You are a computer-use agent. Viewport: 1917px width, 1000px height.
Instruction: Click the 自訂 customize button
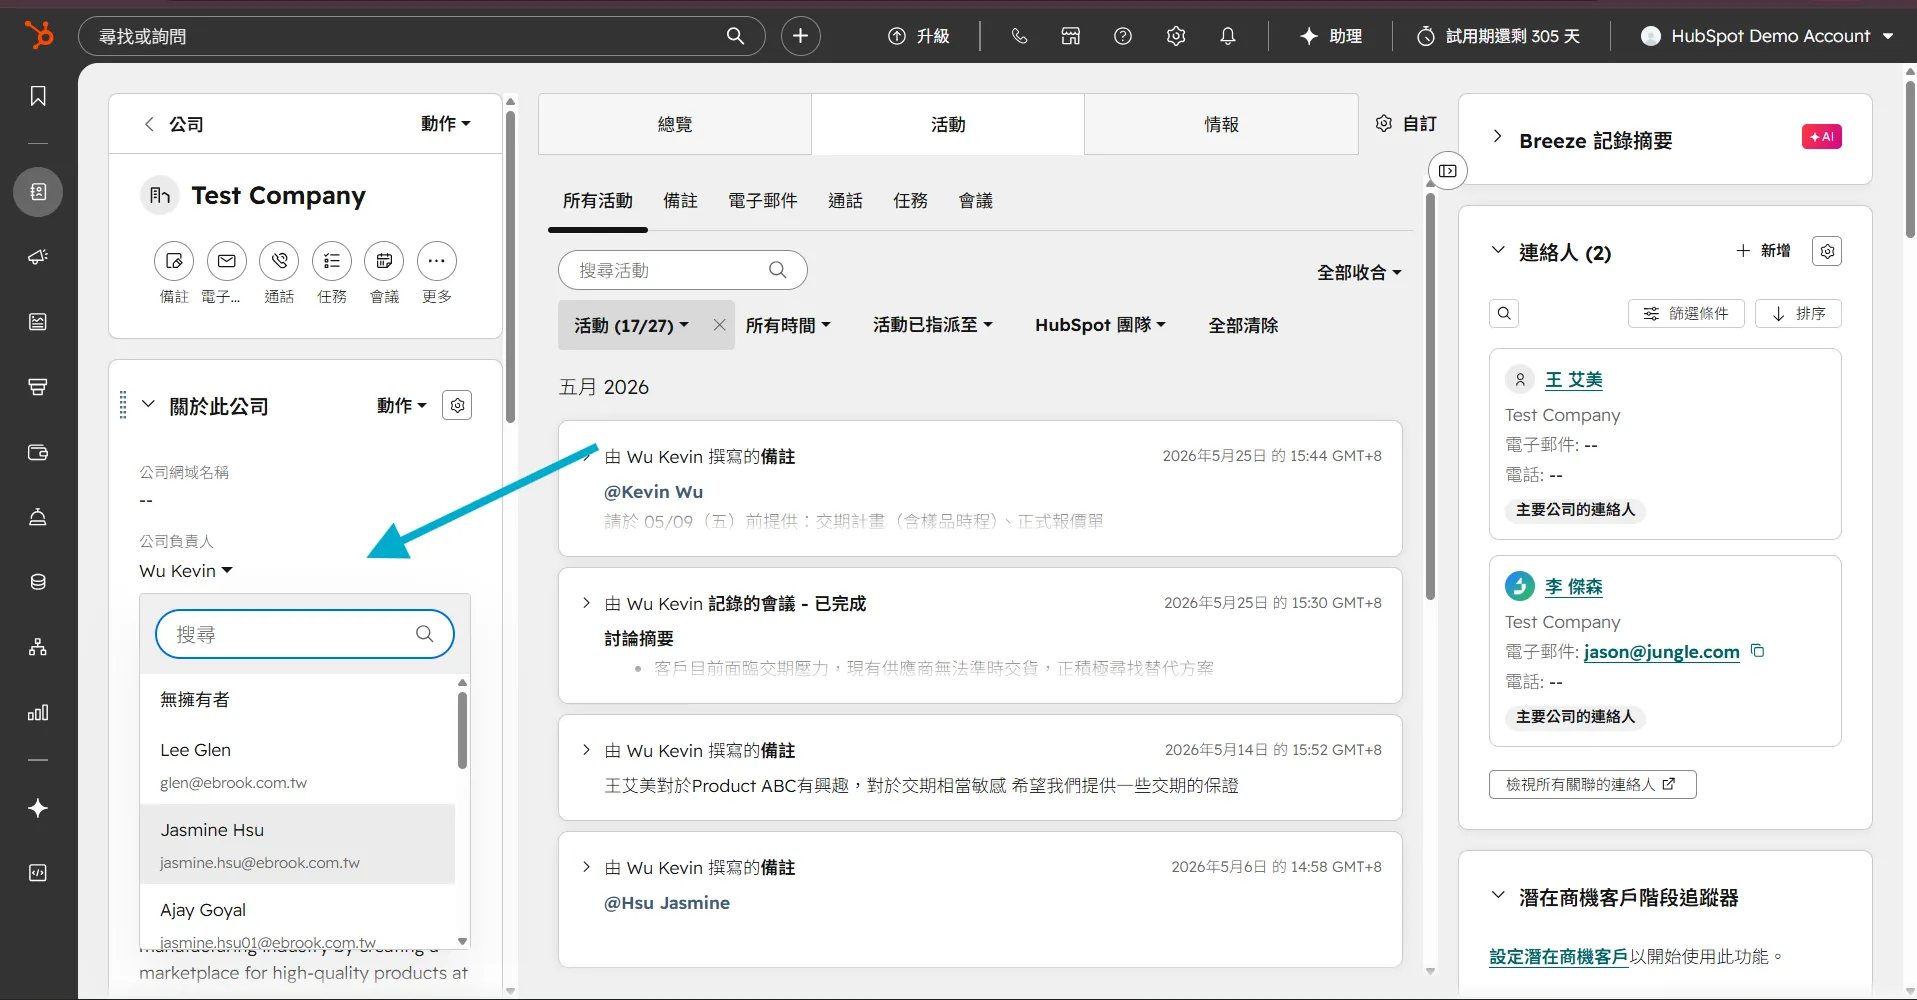click(1406, 123)
